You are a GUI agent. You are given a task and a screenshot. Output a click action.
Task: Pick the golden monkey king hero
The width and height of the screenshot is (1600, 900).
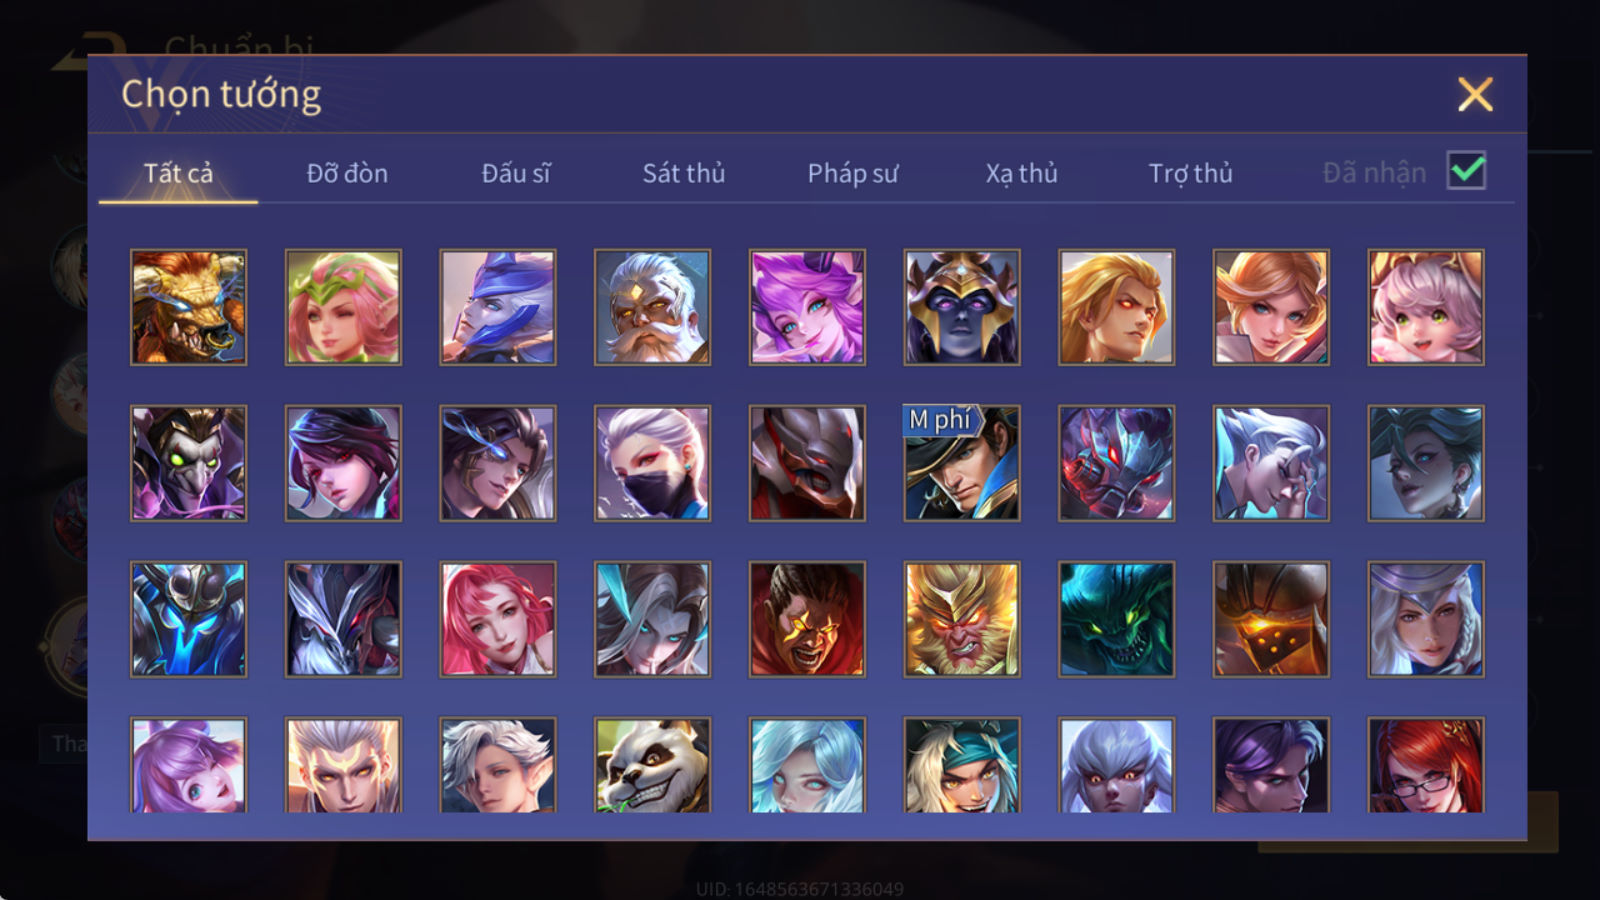click(x=962, y=619)
